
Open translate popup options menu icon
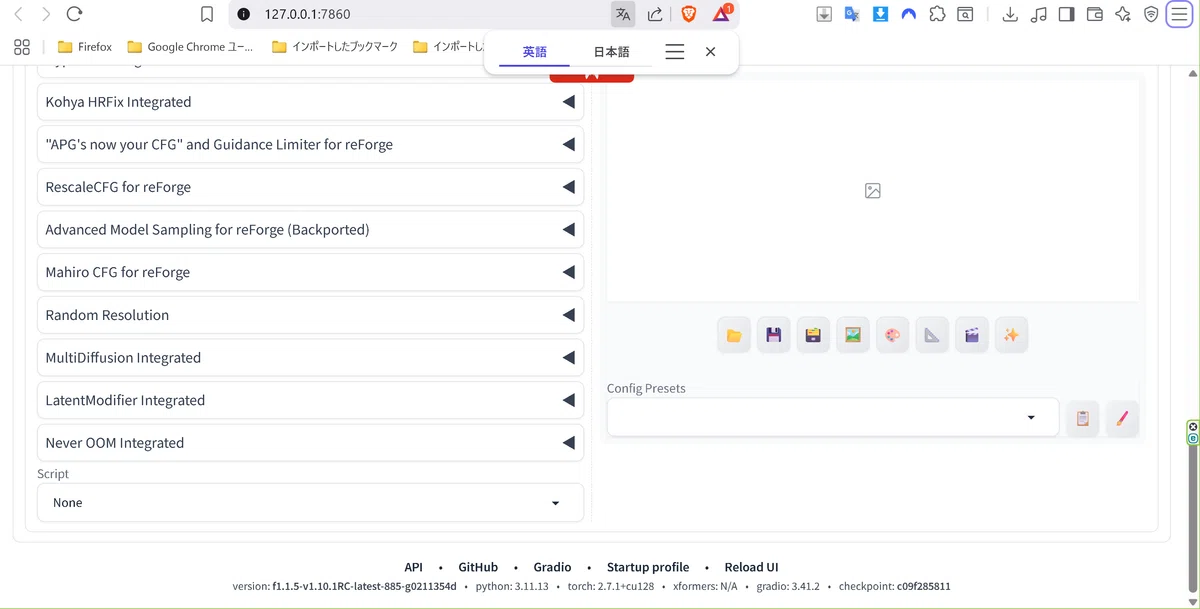pyautogui.click(x=675, y=52)
